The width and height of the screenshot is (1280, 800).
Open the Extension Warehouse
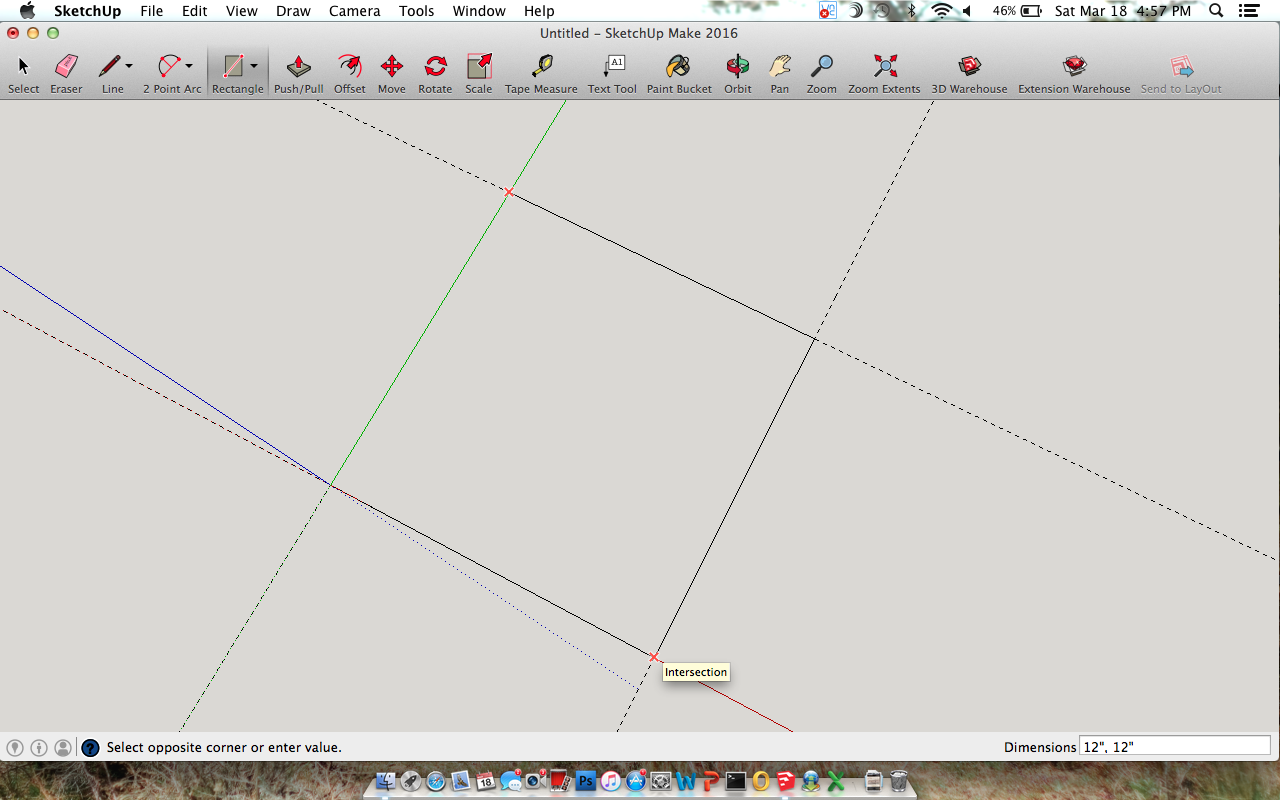coord(1074,74)
